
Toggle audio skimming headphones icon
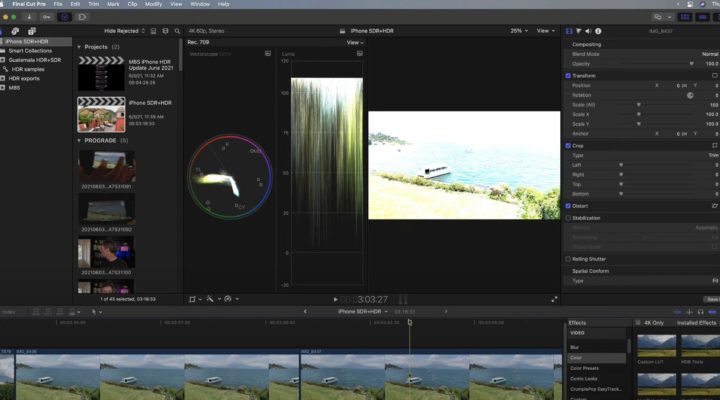(x=701, y=312)
